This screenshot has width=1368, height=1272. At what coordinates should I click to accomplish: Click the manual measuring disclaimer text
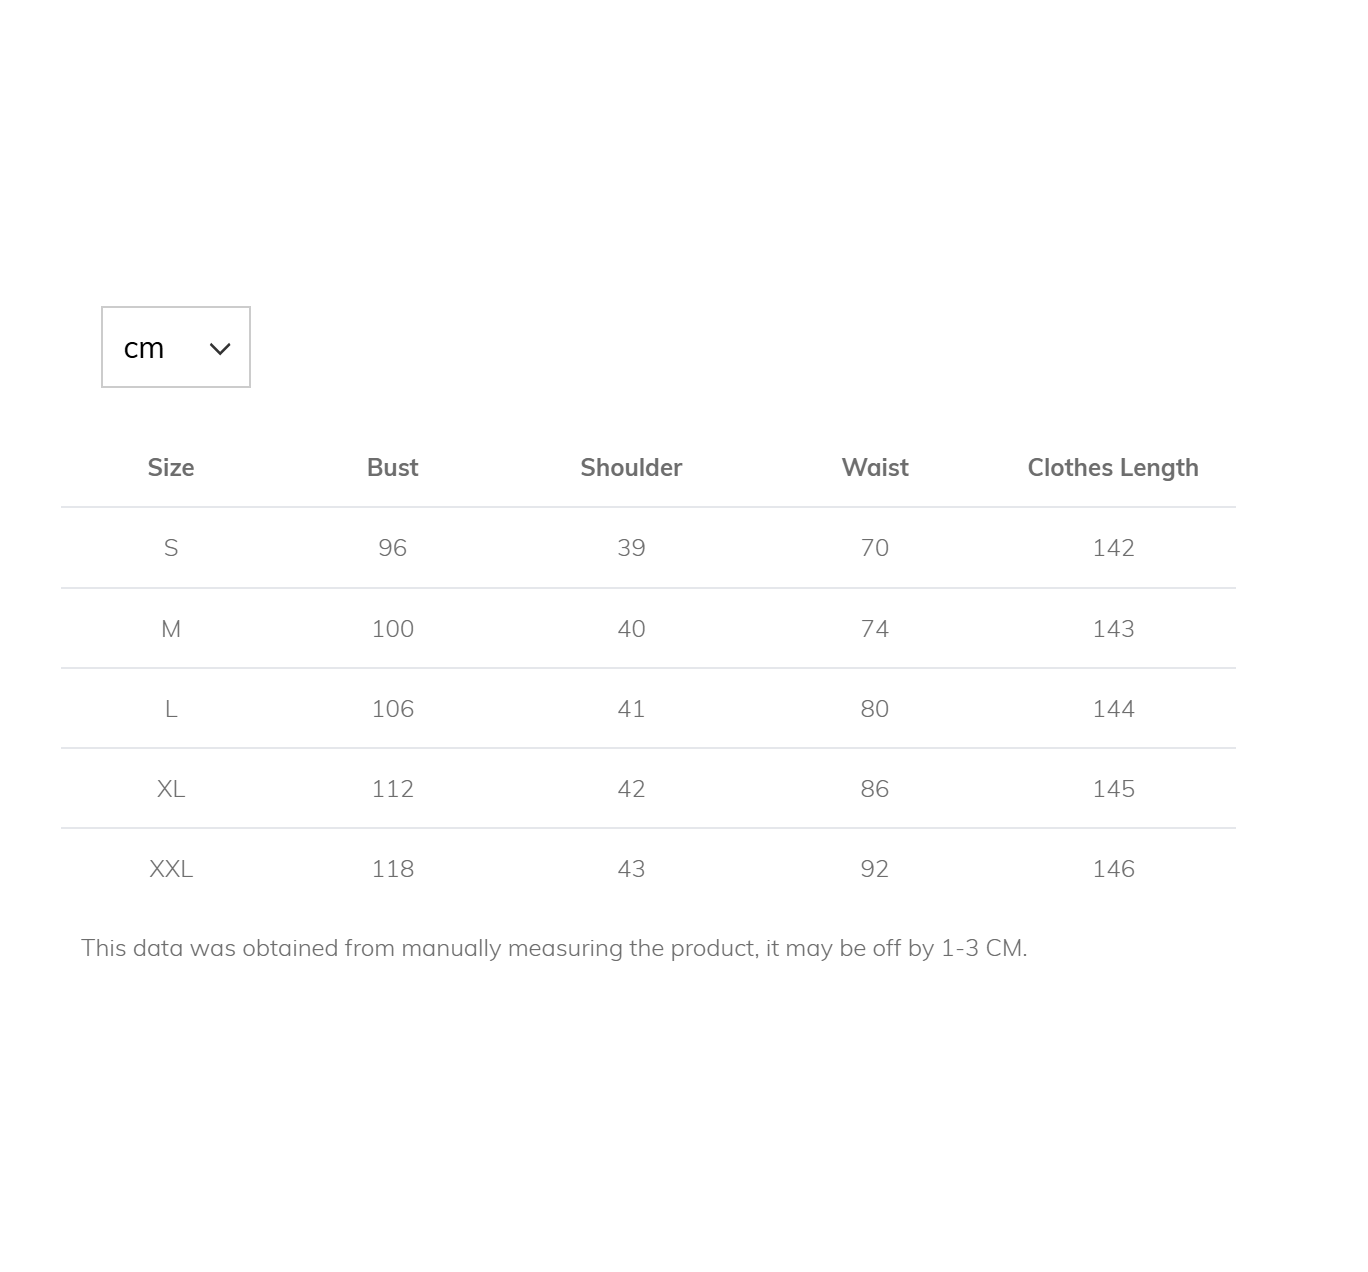coord(554,948)
